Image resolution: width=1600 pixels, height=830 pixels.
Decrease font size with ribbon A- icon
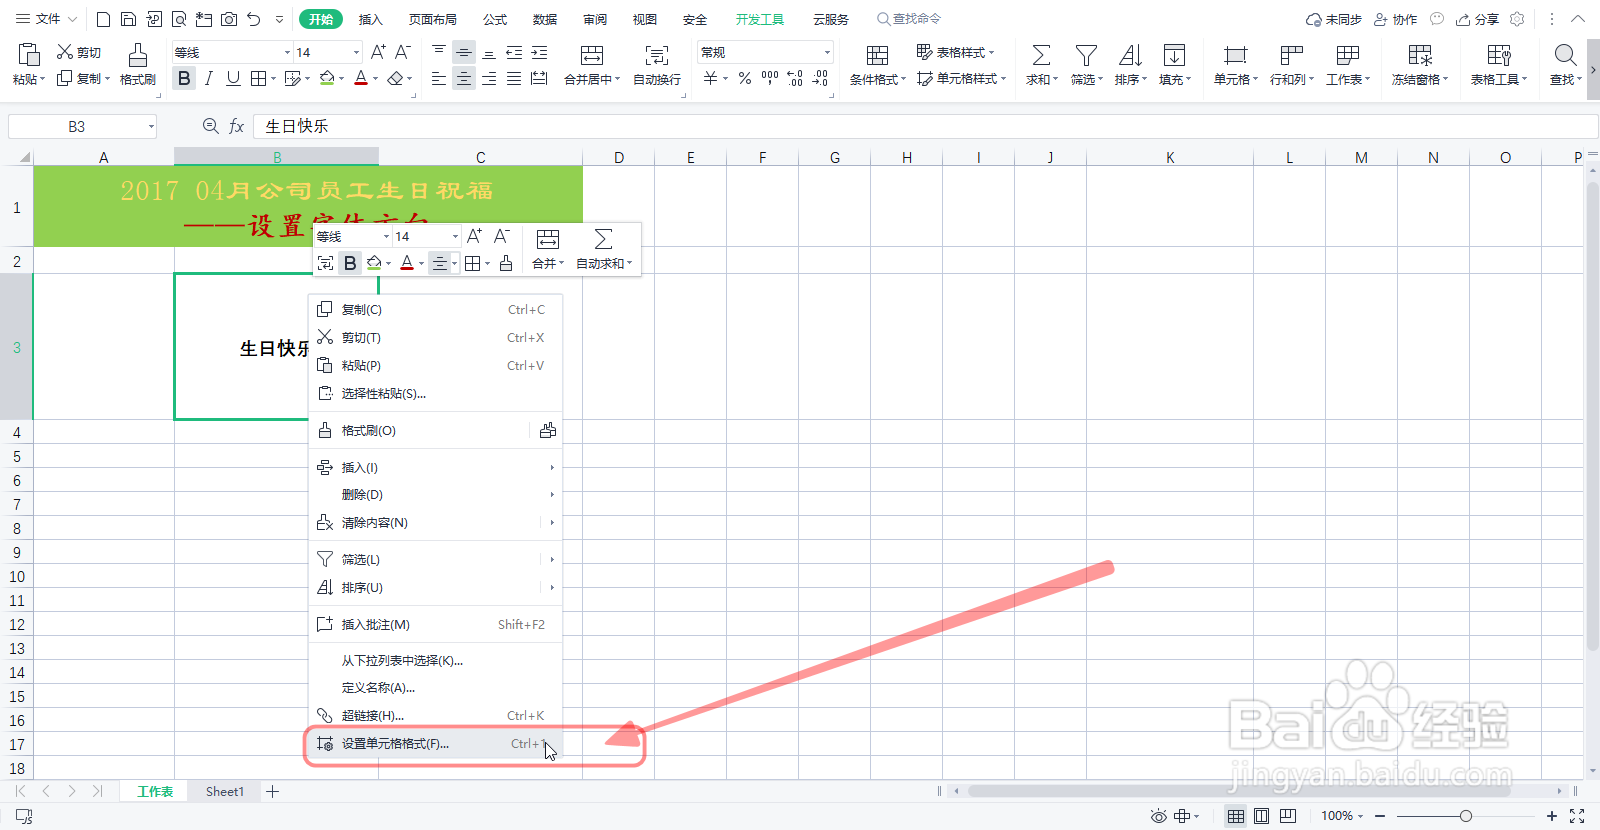click(403, 52)
